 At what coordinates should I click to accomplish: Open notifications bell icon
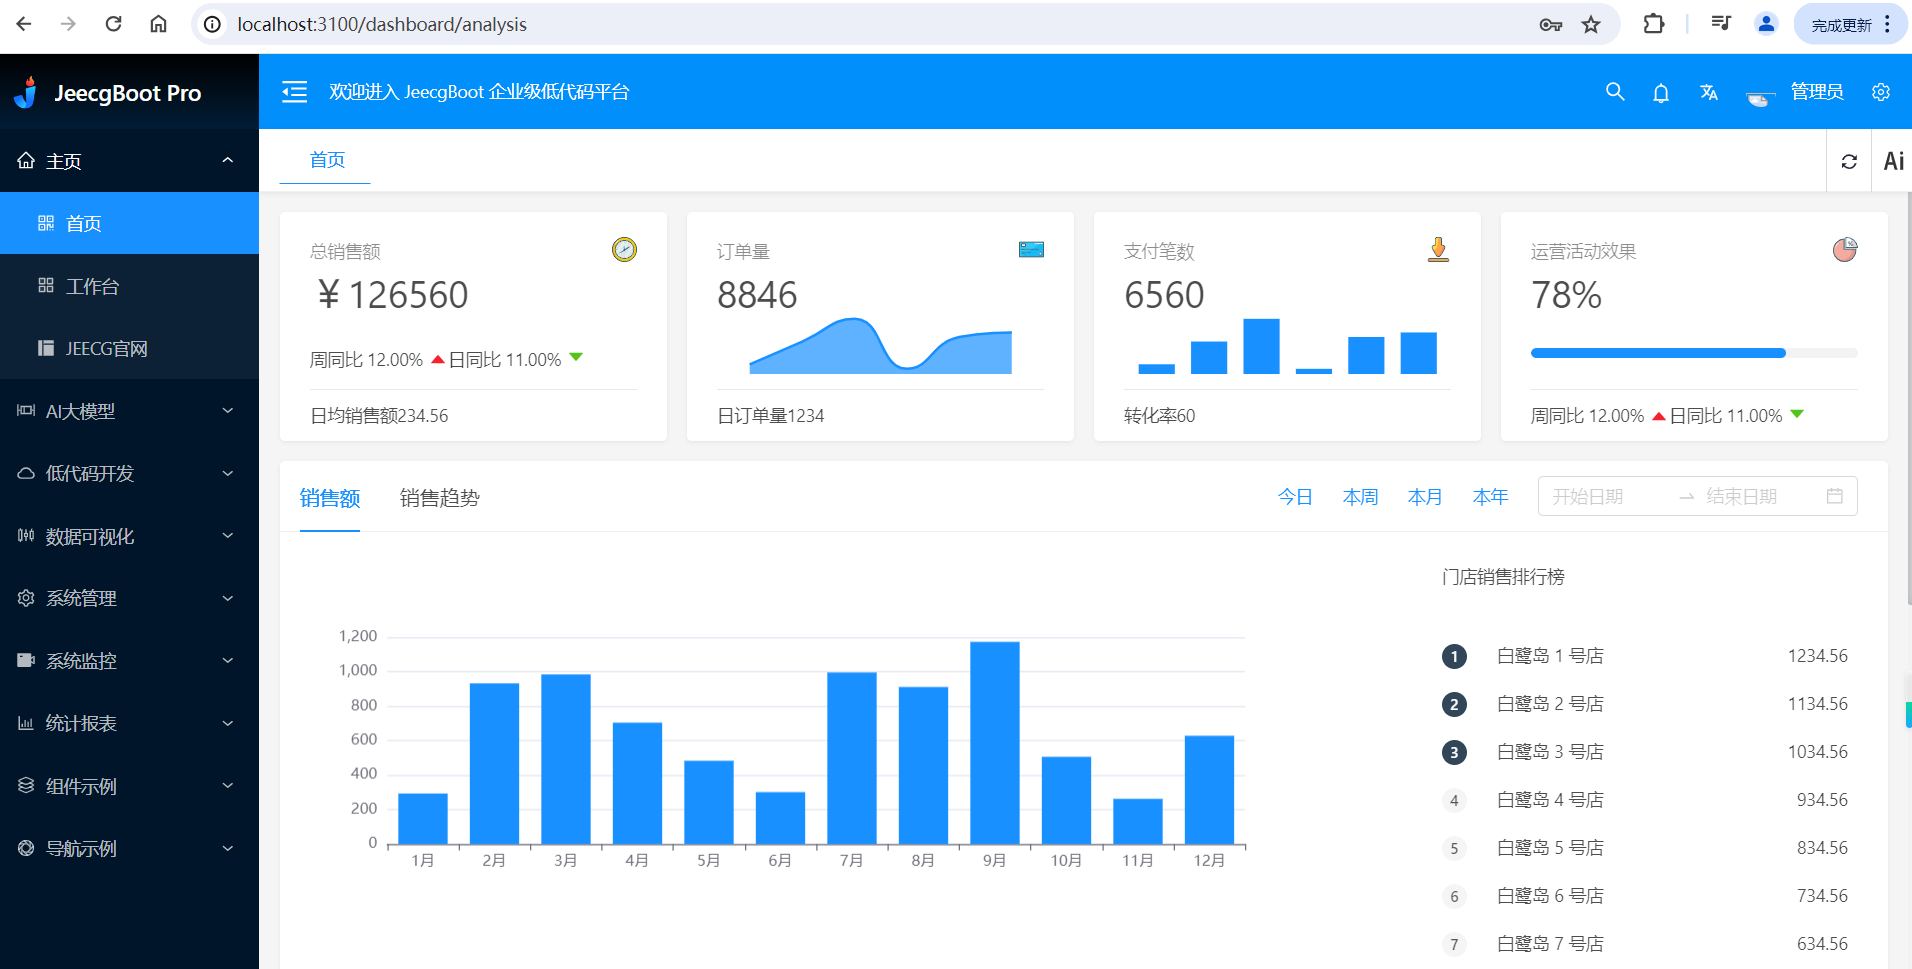click(x=1661, y=93)
